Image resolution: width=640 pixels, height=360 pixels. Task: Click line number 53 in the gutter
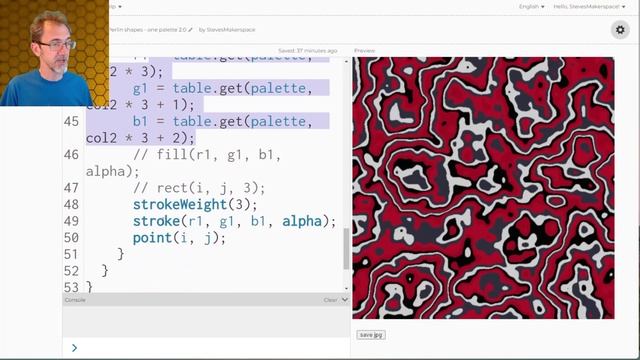coord(71,287)
